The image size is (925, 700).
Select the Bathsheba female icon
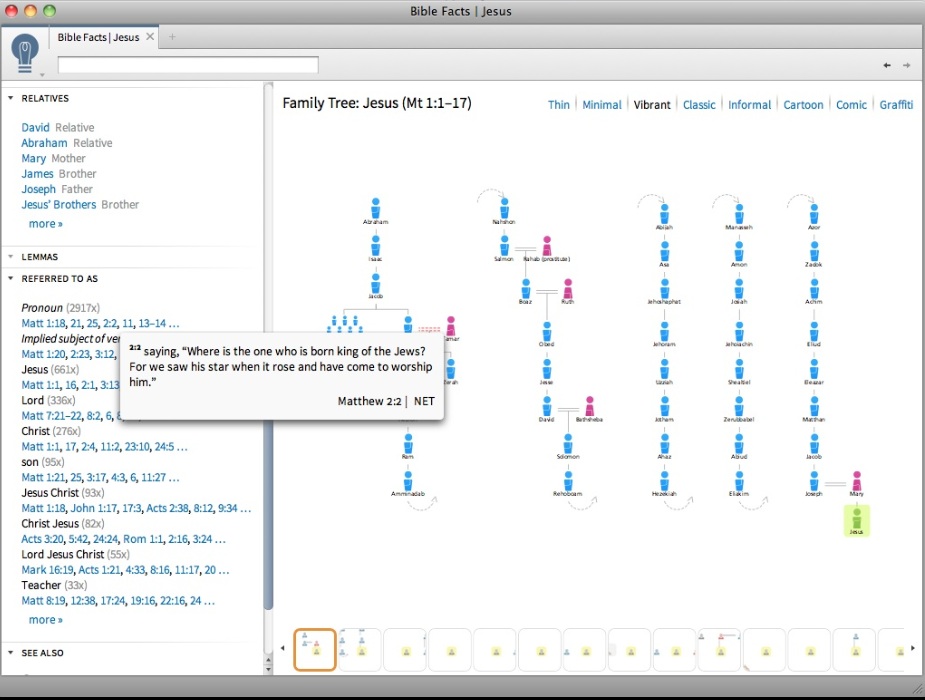coord(590,405)
